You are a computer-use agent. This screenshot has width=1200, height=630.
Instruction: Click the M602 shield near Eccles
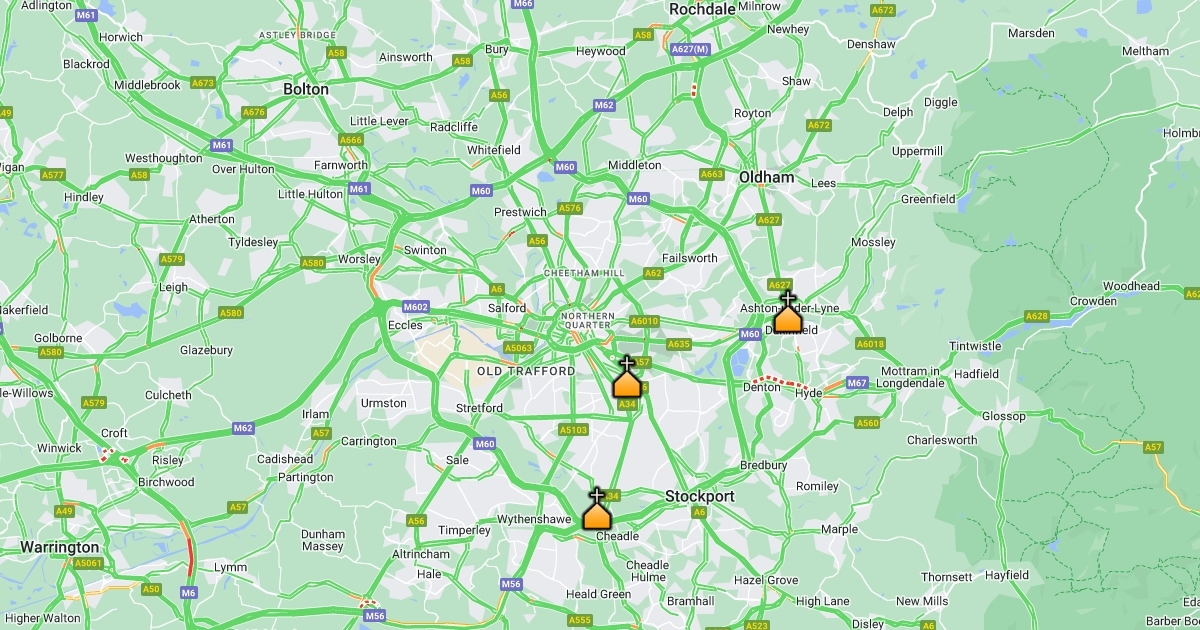(416, 307)
